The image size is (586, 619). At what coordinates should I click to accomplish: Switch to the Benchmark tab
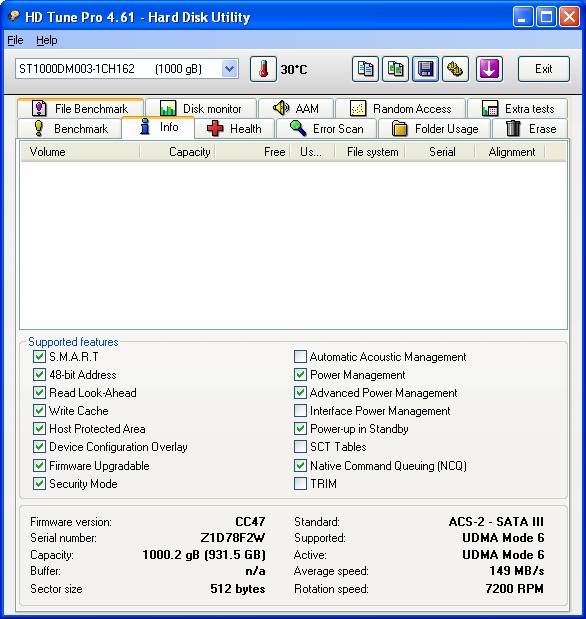pos(70,129)
